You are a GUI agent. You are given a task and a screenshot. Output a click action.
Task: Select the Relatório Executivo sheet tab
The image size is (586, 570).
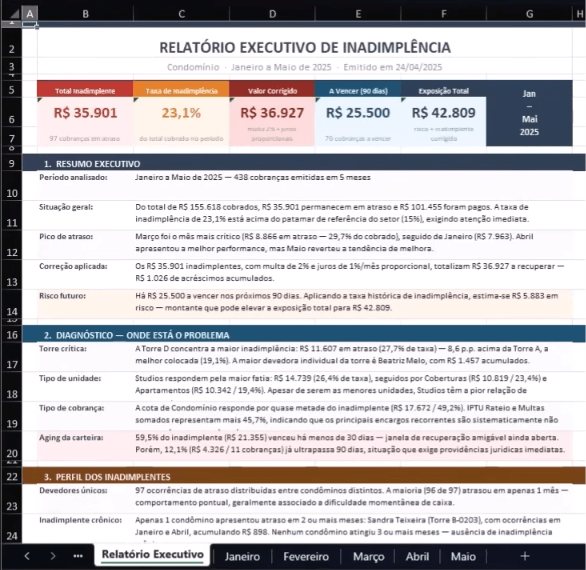coord(152,554)
